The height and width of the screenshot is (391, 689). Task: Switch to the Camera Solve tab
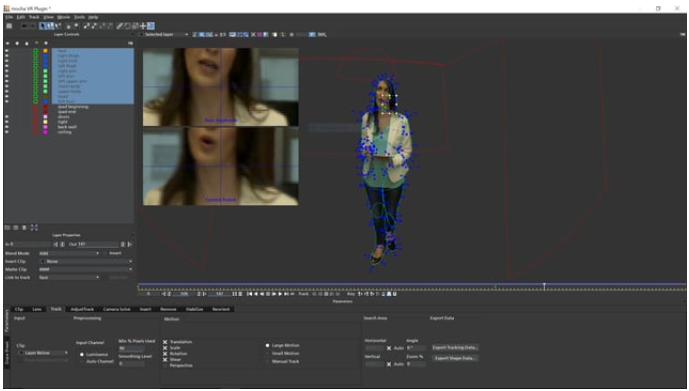(x=116, y=309)
